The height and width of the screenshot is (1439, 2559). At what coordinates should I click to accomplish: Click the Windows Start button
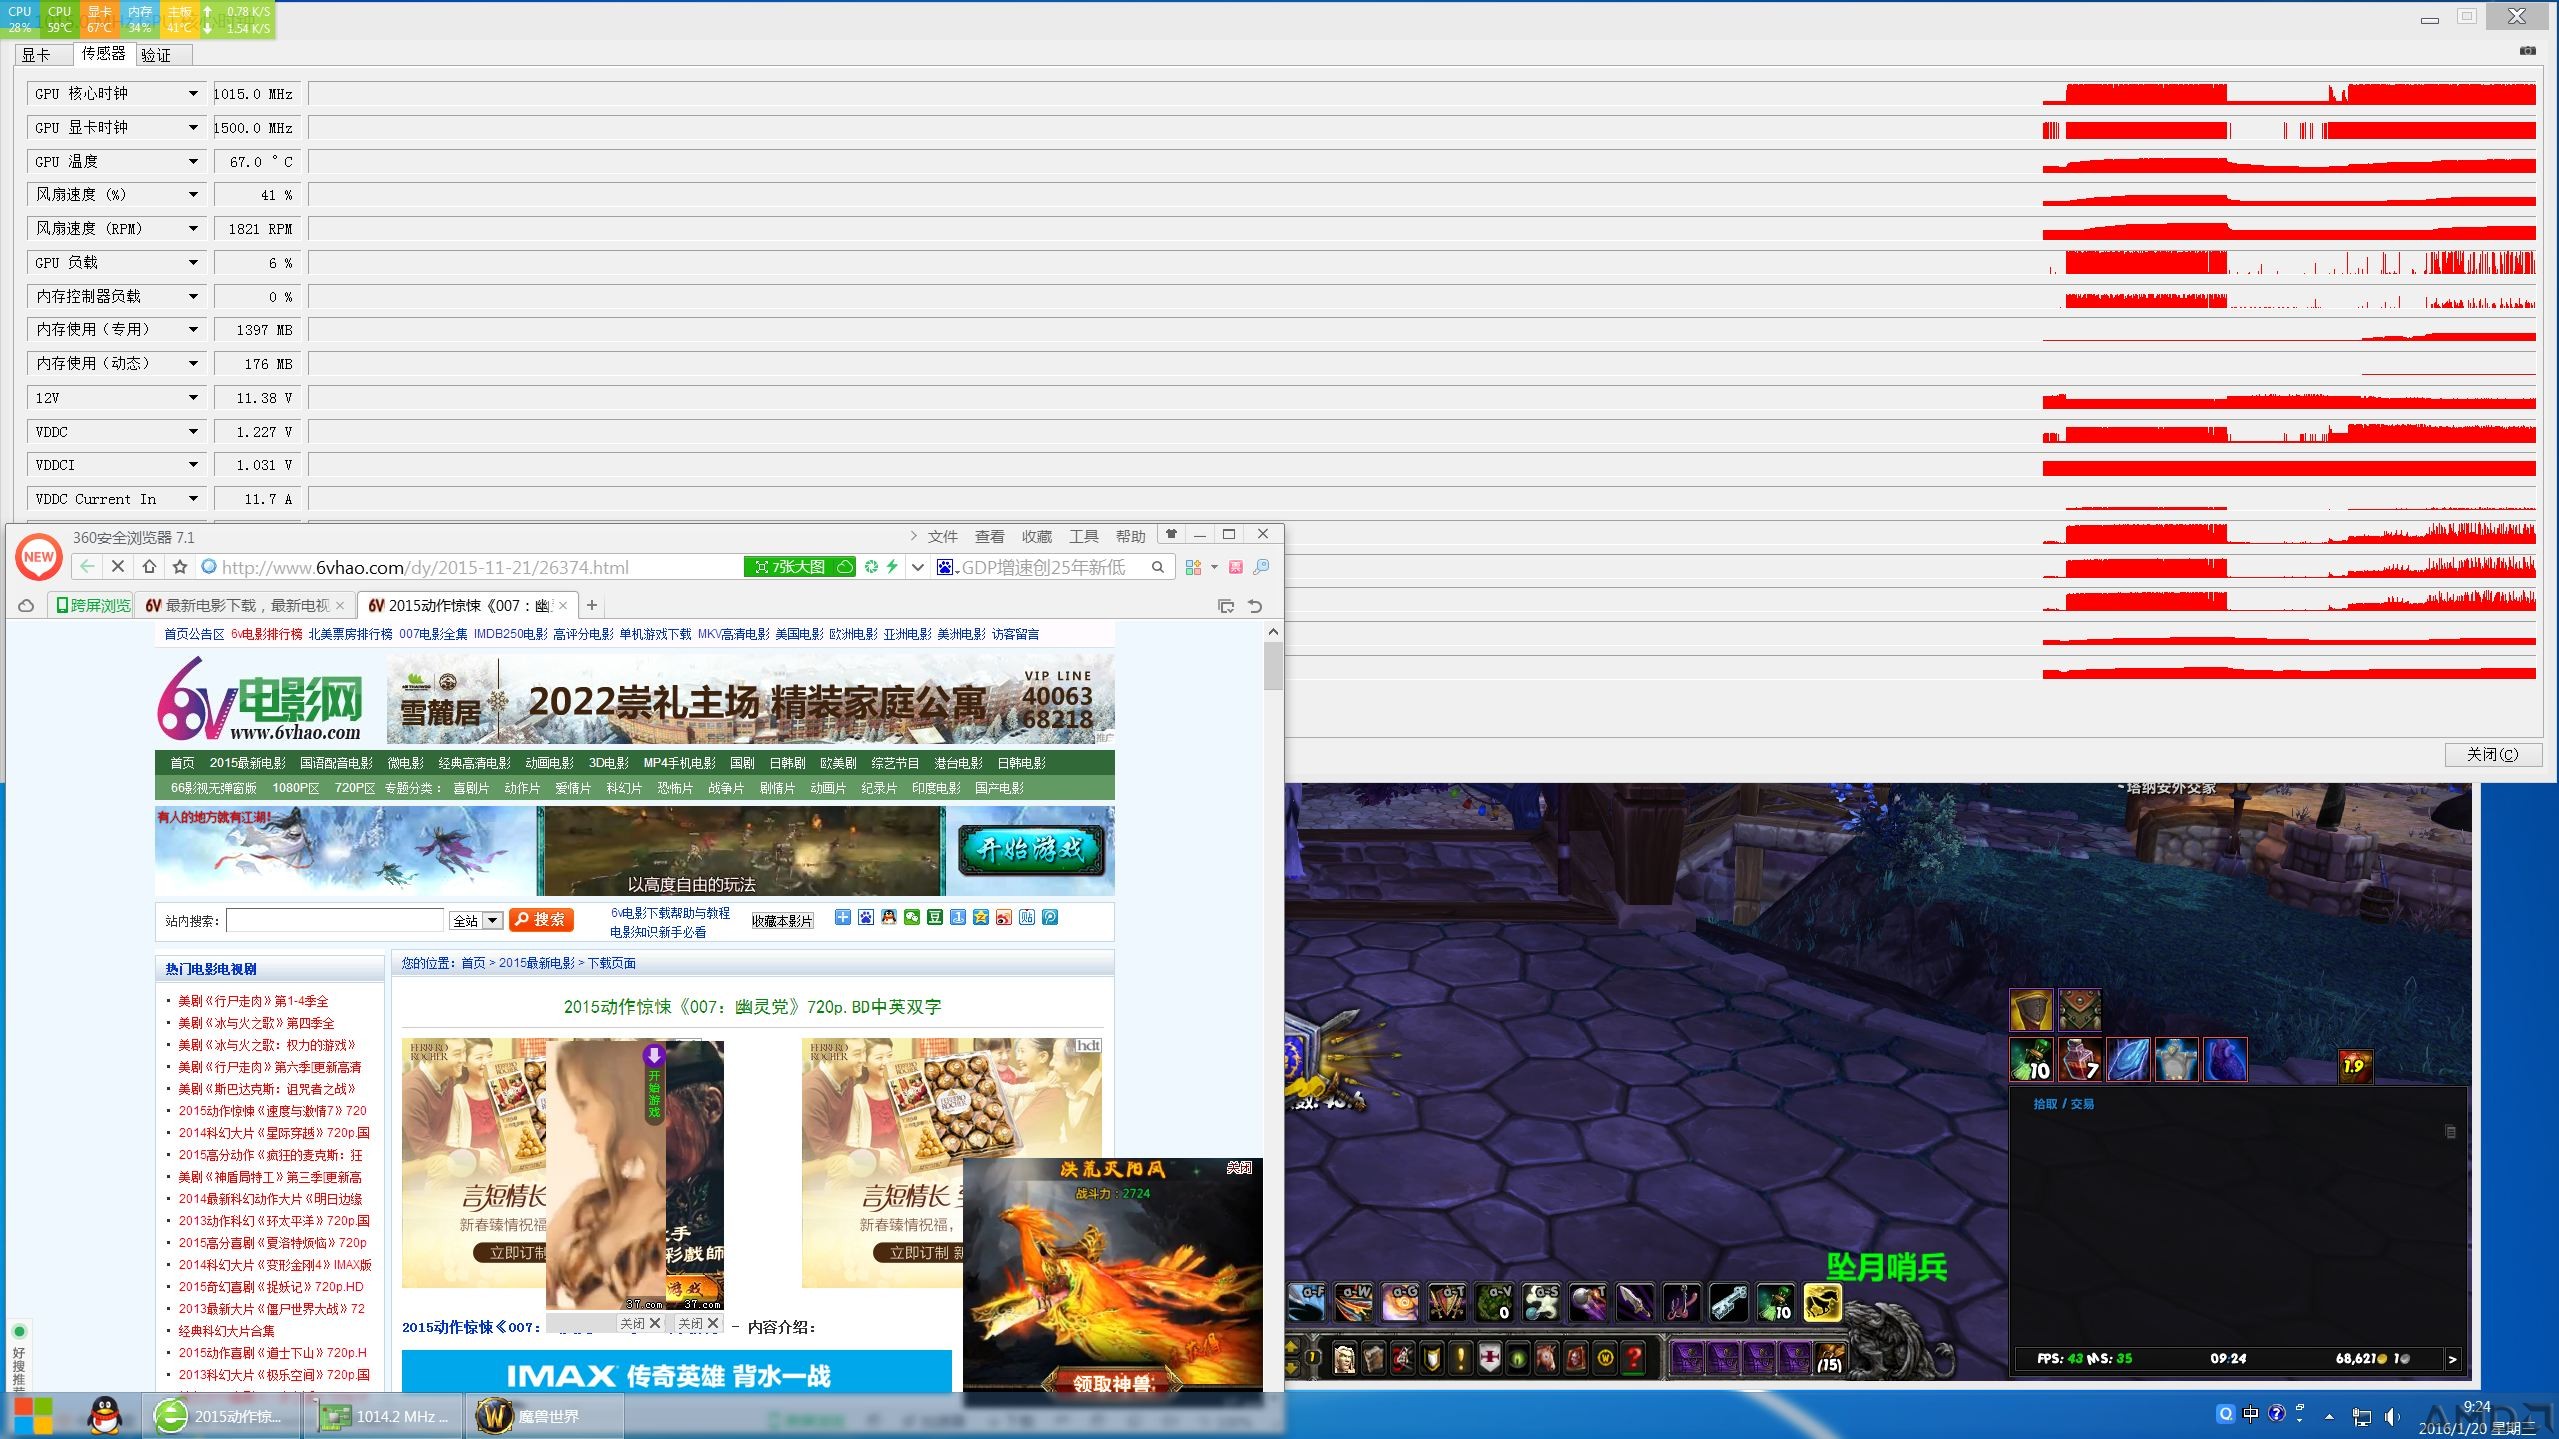tap(33, 1416)
